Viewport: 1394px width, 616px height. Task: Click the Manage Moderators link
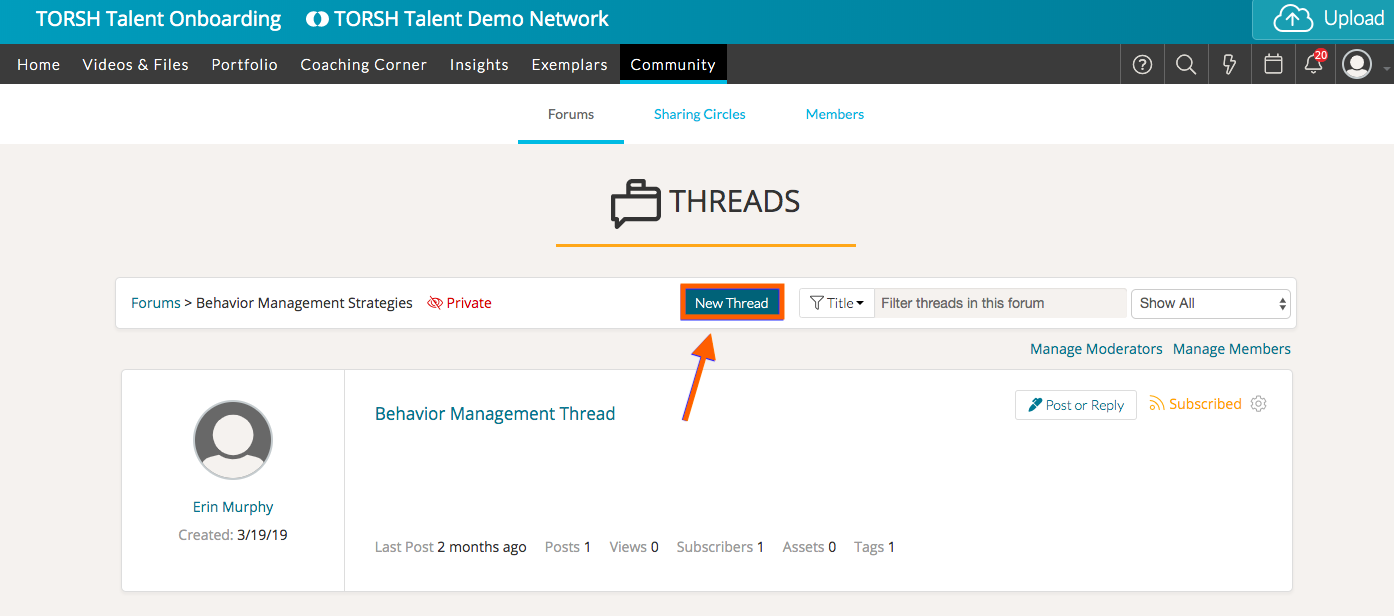(1096, 349)
